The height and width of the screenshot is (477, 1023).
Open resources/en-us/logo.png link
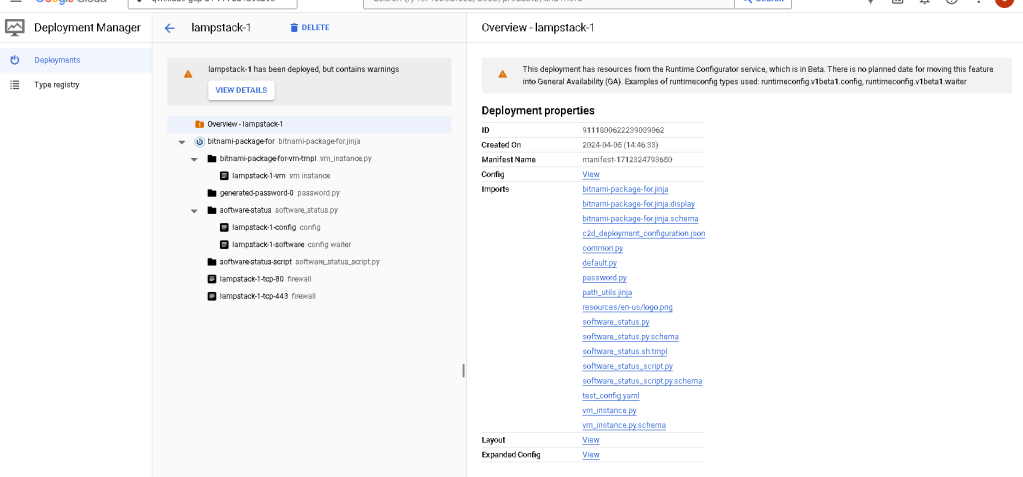(x=628, y=307)
